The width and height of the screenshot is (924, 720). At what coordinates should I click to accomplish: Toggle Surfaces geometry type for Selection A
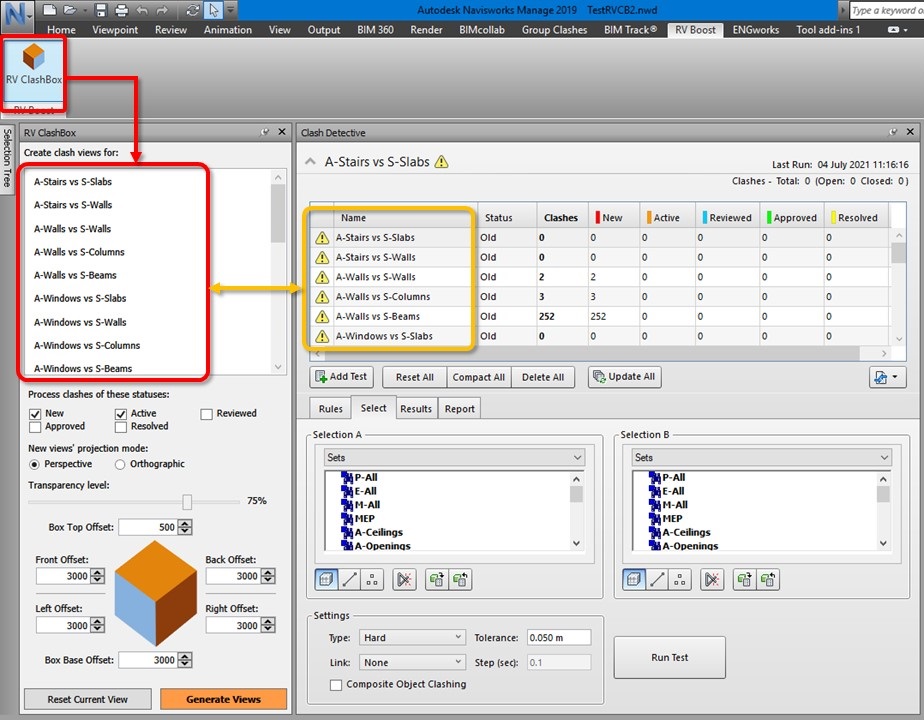[x=326, y=580]
